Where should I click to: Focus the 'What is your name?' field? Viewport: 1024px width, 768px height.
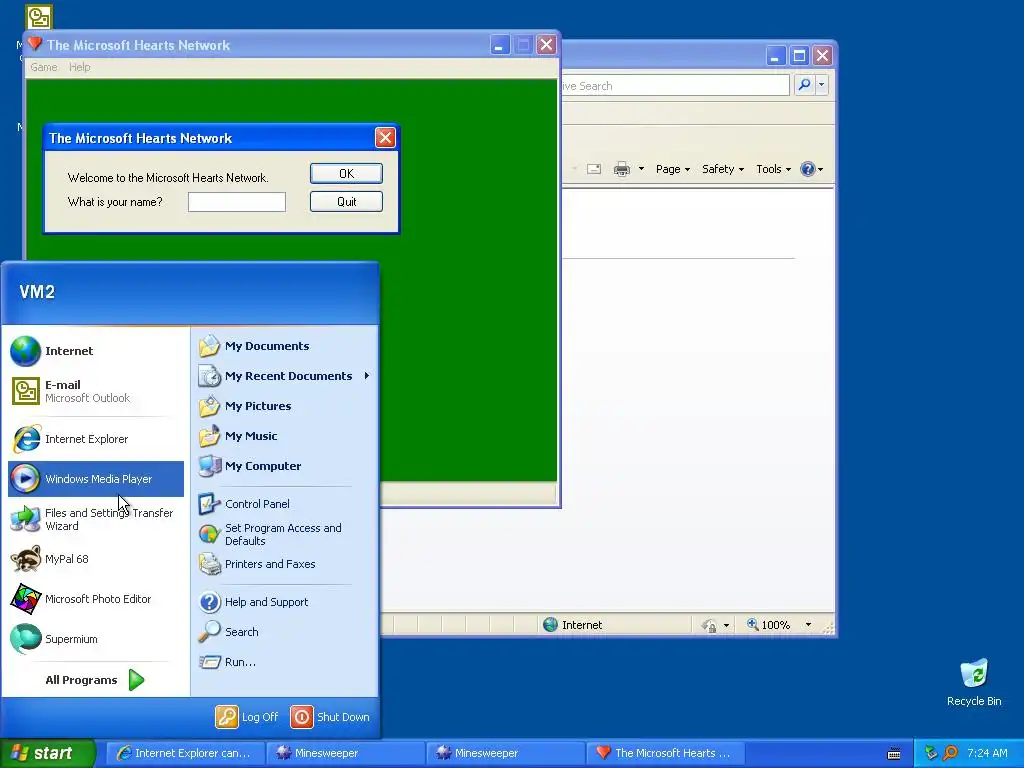point(236,202)
